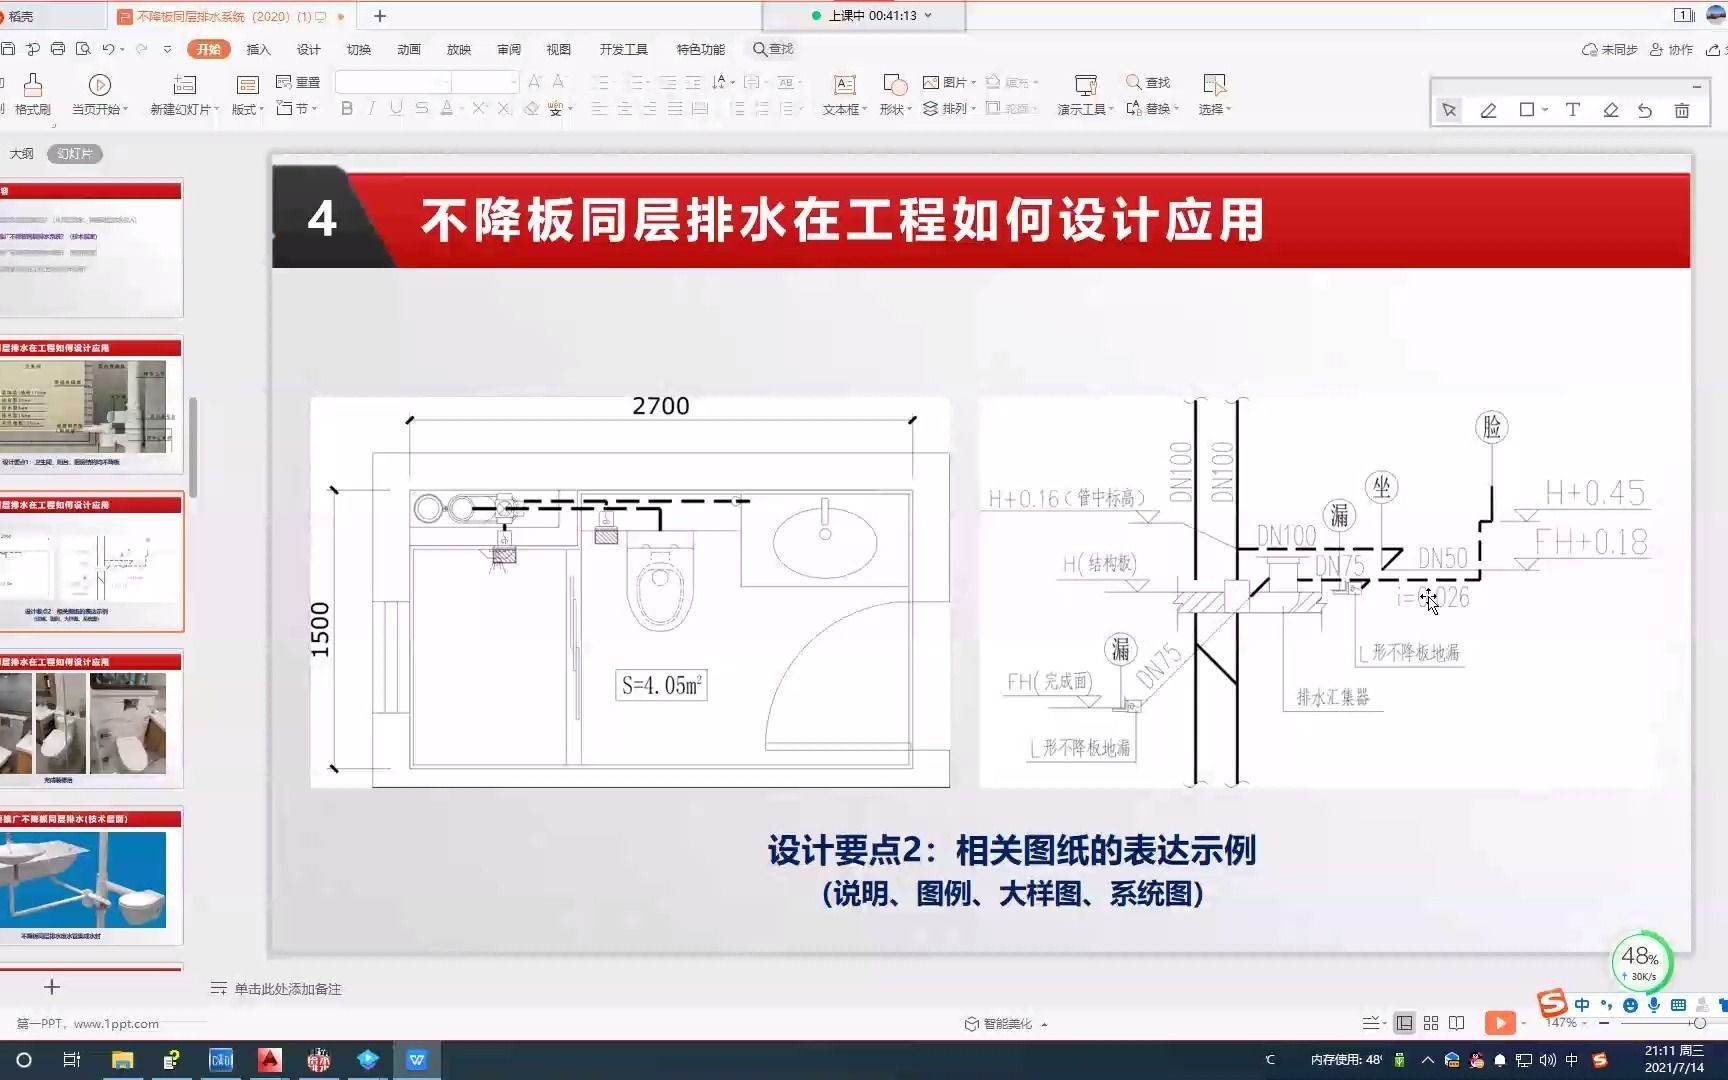The height and width of the screenshot is (1080, 1728).
Task: Open a new document tab with plus
Action: (380, 16)
